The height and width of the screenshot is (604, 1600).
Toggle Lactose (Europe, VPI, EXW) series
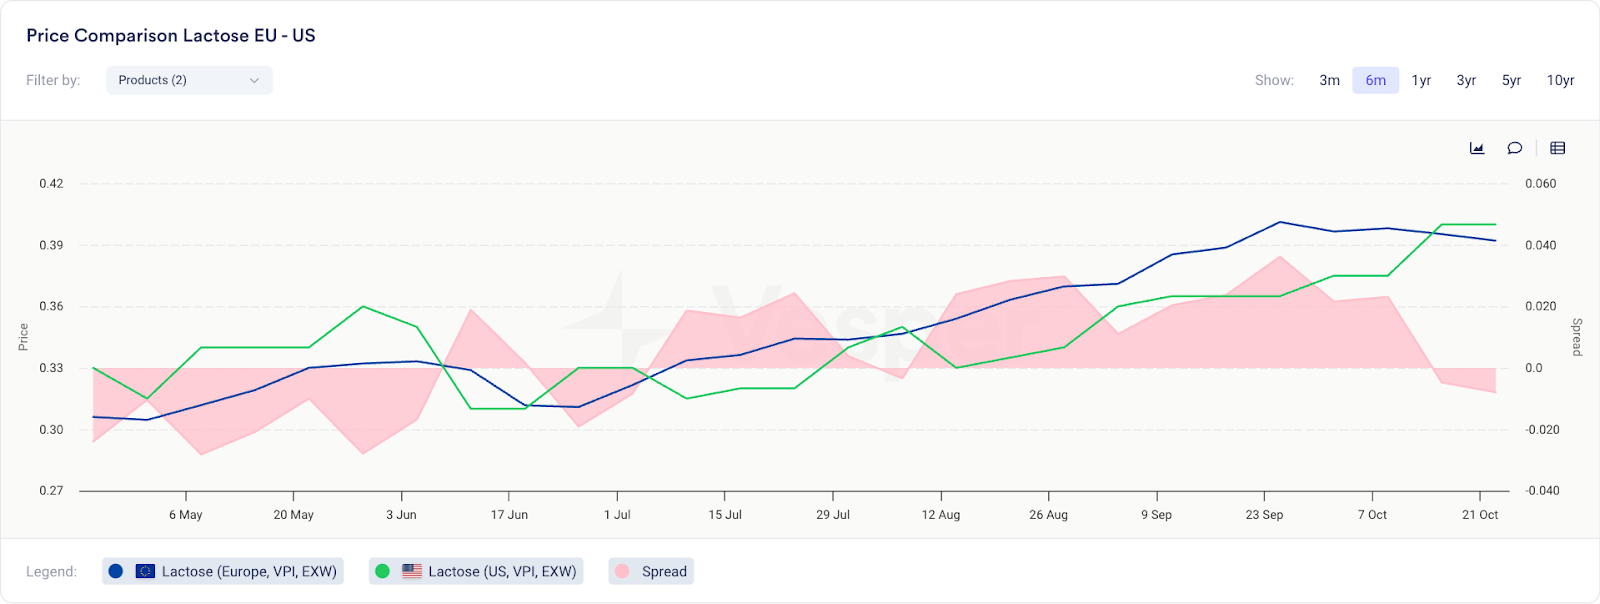pyautogui.click(x=249, y=571)
